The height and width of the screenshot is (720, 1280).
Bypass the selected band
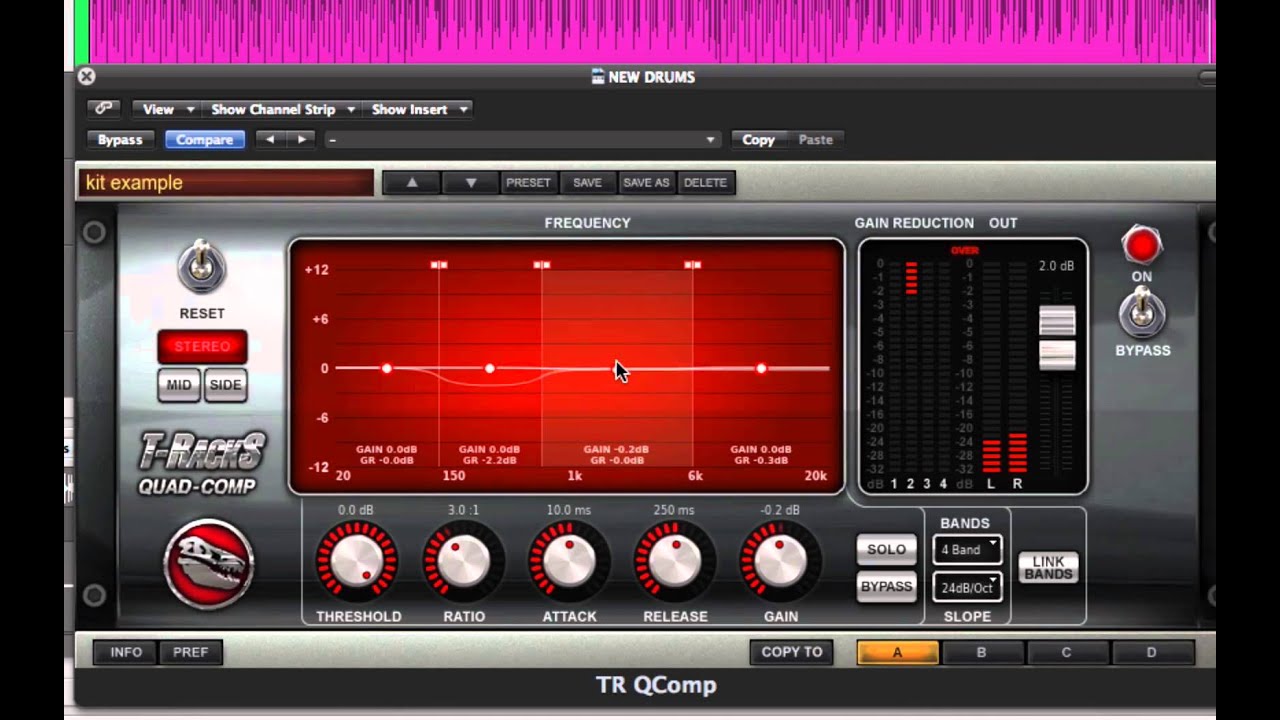coord(886,587)
